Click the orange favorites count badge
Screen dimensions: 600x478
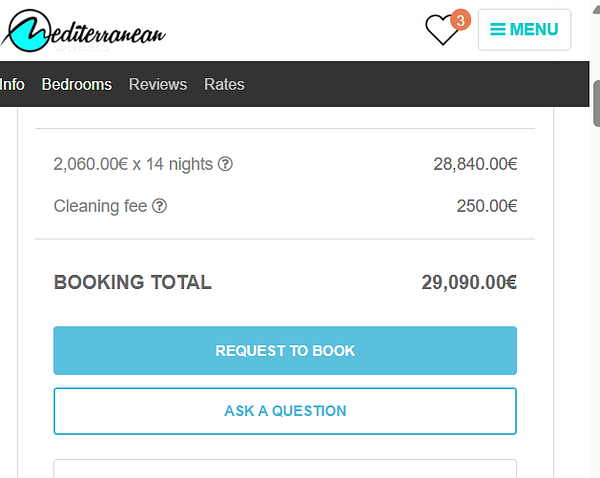[460, 20]
